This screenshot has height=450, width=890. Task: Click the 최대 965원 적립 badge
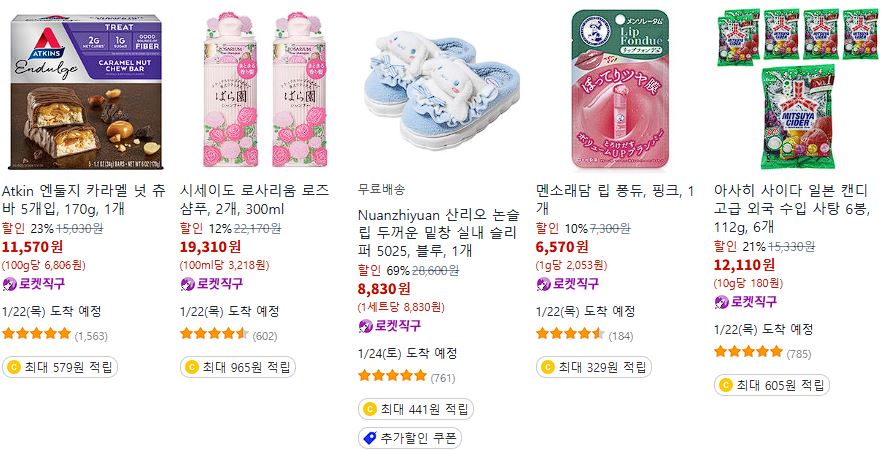[238, 367]
